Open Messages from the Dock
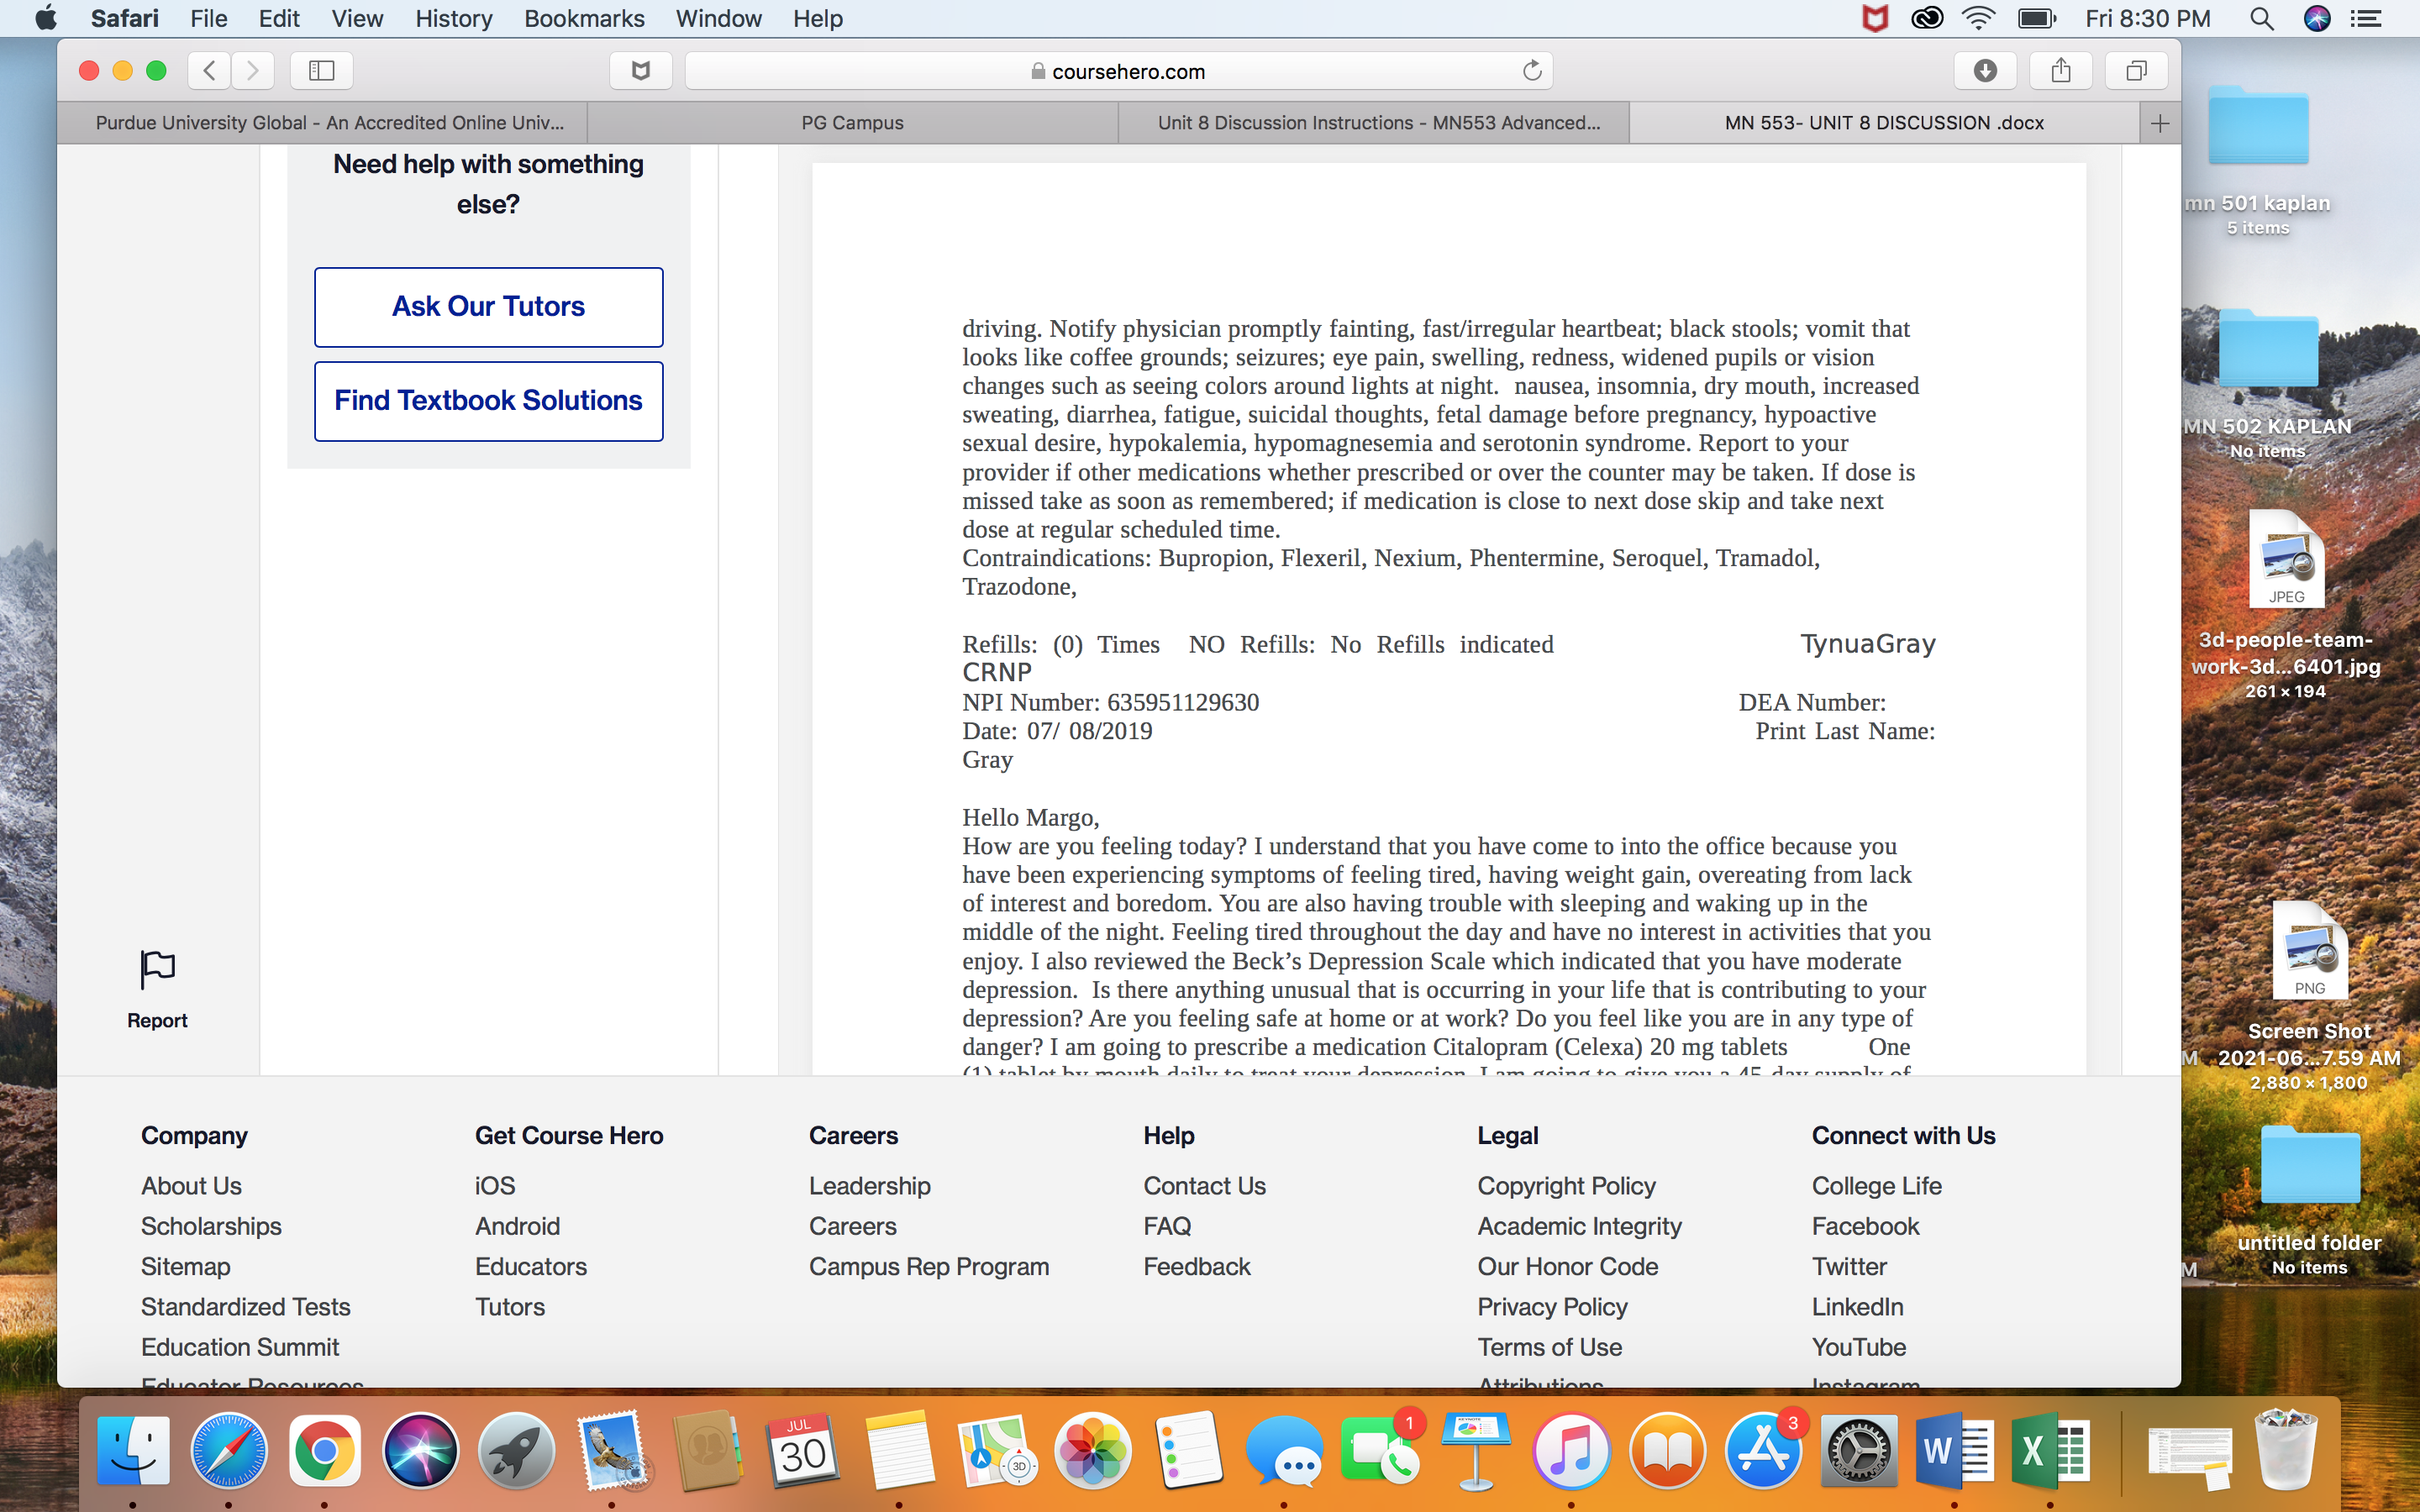This screenshot has height=1512, width=2420. [x=1284, y=1451]
